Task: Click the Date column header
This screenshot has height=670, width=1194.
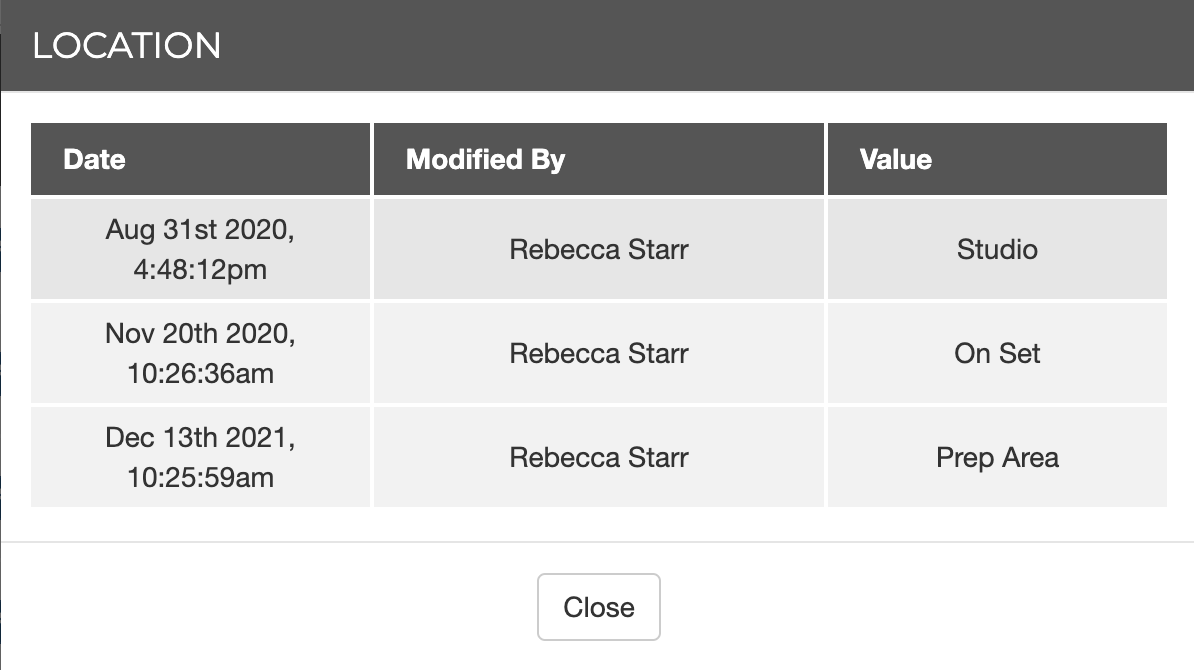Action: [94, 159]
